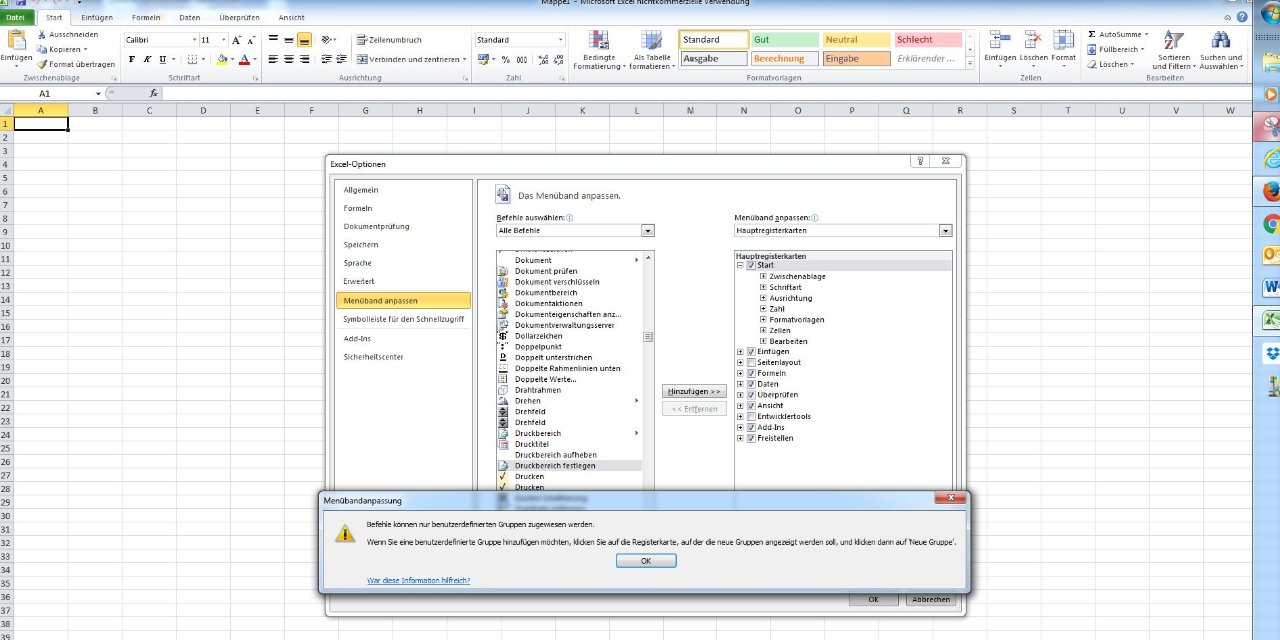Uncheck the Überprüfen checkbox in tree
Screen dimensions: 1280x640
click(x=751, y=395)
